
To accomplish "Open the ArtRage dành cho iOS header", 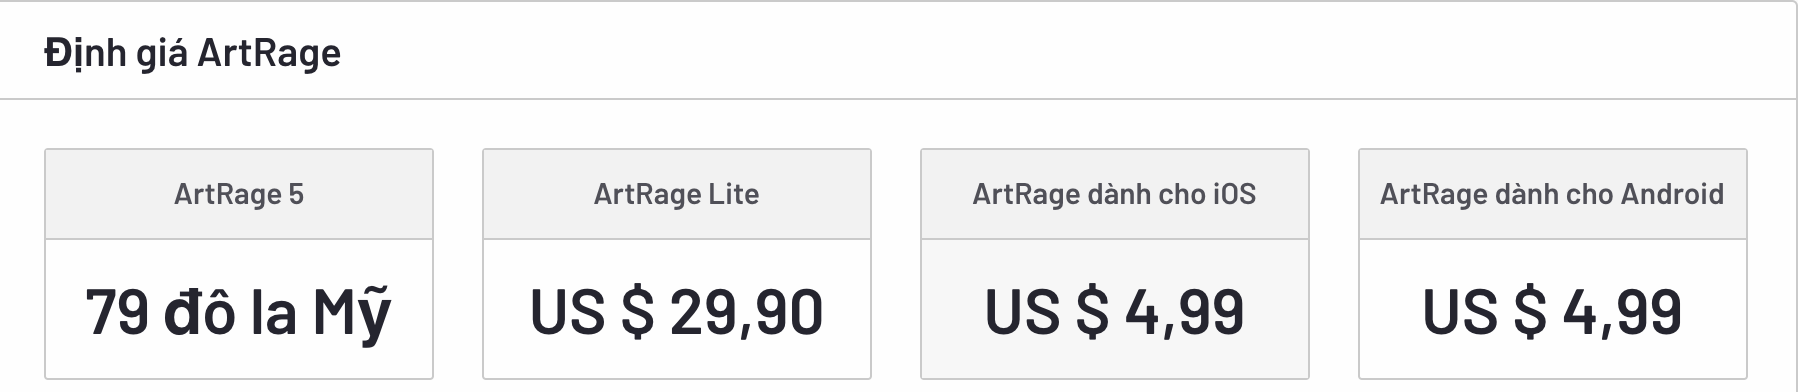I will click(x=1115, y=194).
